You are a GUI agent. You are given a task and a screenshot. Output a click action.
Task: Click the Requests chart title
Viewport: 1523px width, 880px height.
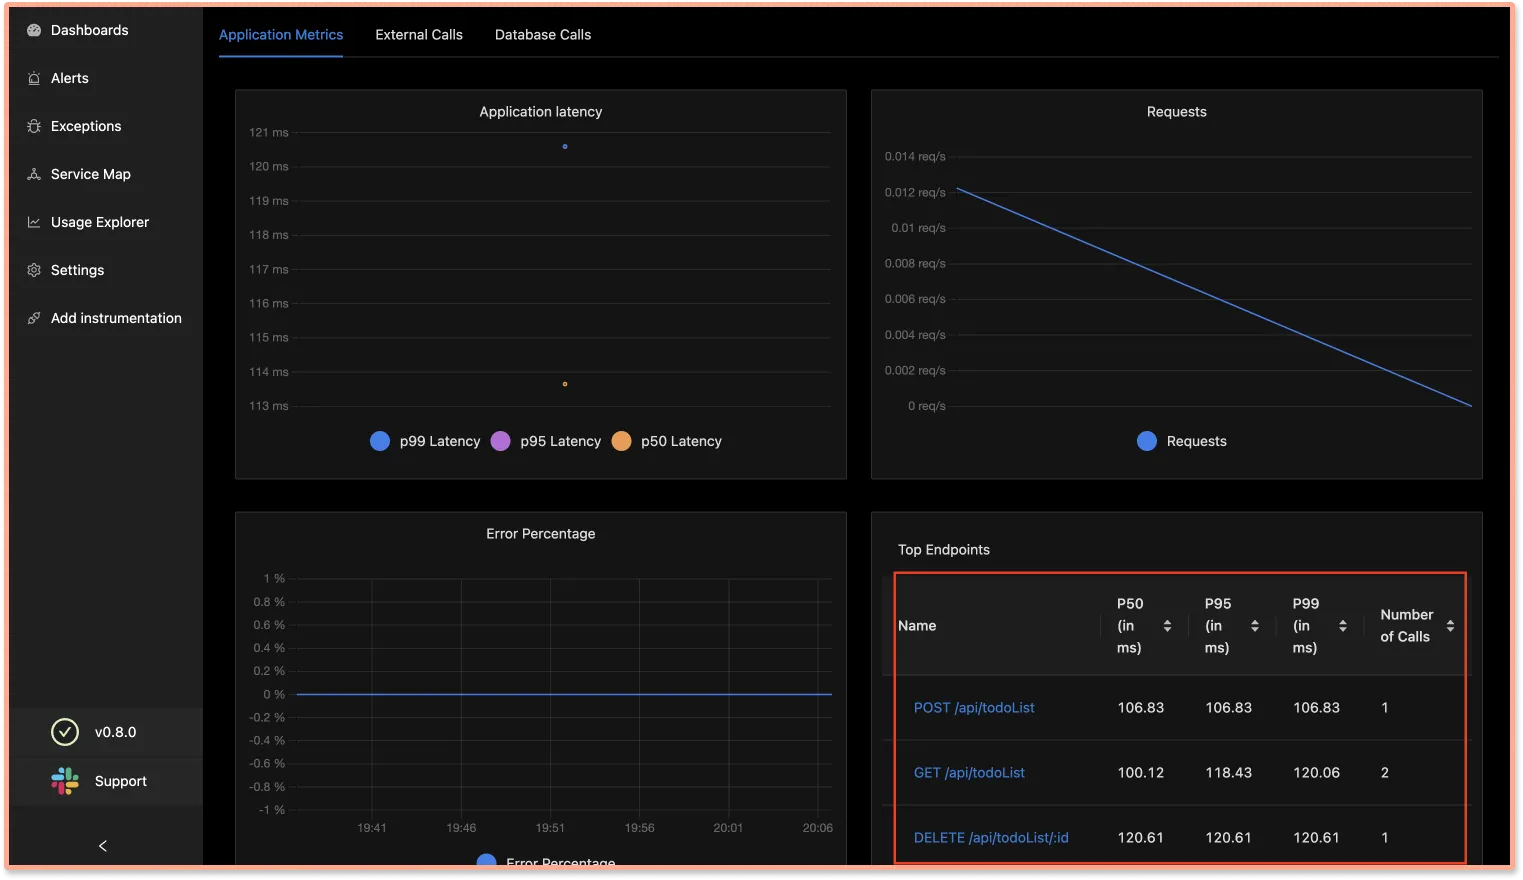pos(1177,112)
